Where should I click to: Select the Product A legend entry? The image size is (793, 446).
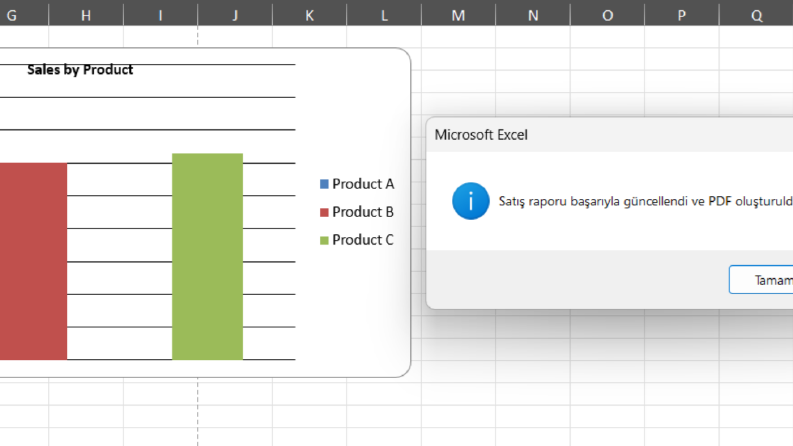pyautogui.click(x=357, y=184)
